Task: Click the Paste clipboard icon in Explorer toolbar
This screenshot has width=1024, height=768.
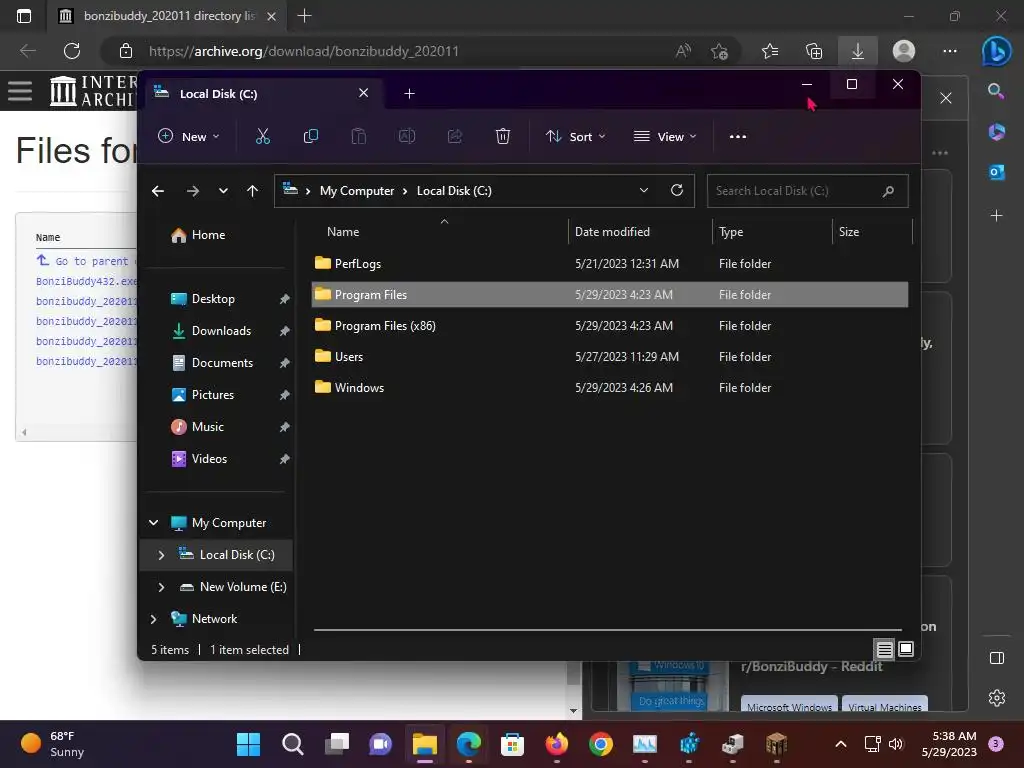Action: click(359, 136)
